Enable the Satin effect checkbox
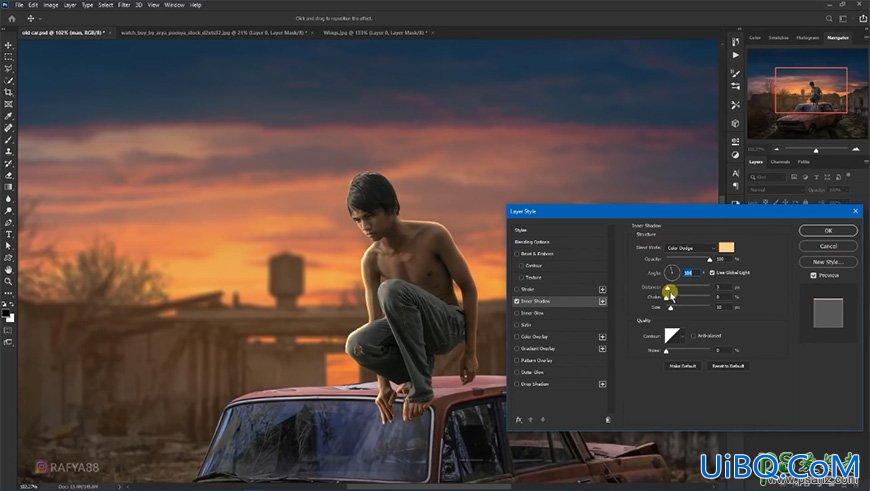 click(517, 325)
